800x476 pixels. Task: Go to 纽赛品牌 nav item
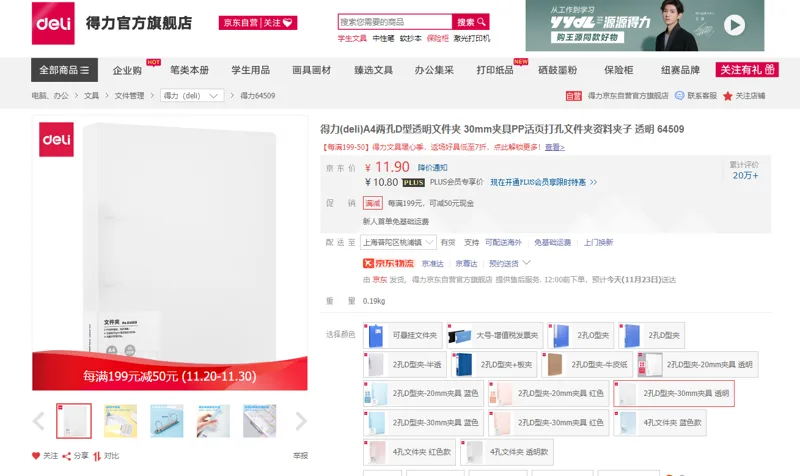(x=680, y=70)
